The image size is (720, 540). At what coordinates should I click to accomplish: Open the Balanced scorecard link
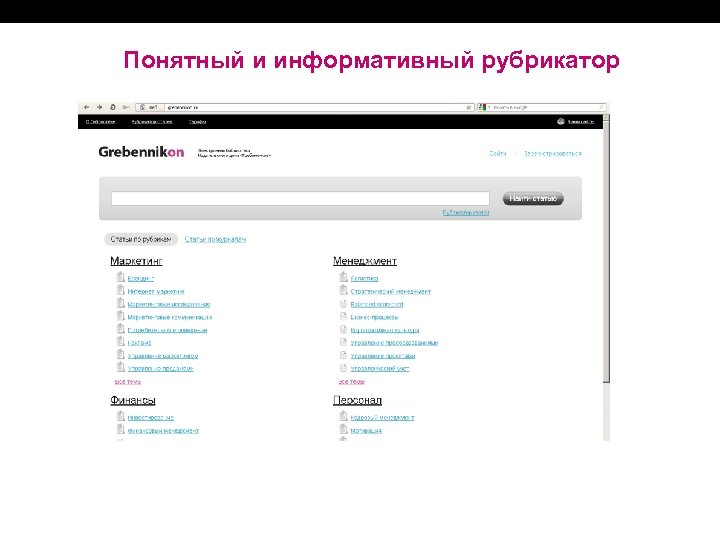tap(377, 304)
